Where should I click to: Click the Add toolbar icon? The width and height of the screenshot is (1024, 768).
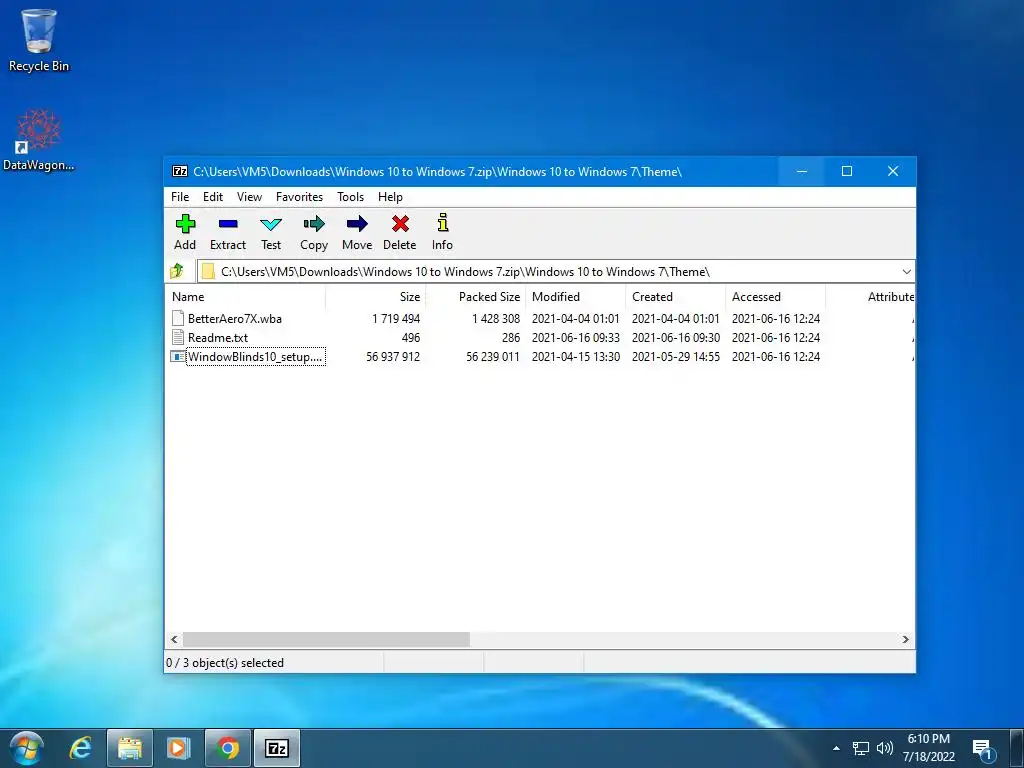click(x=185, y=224)
